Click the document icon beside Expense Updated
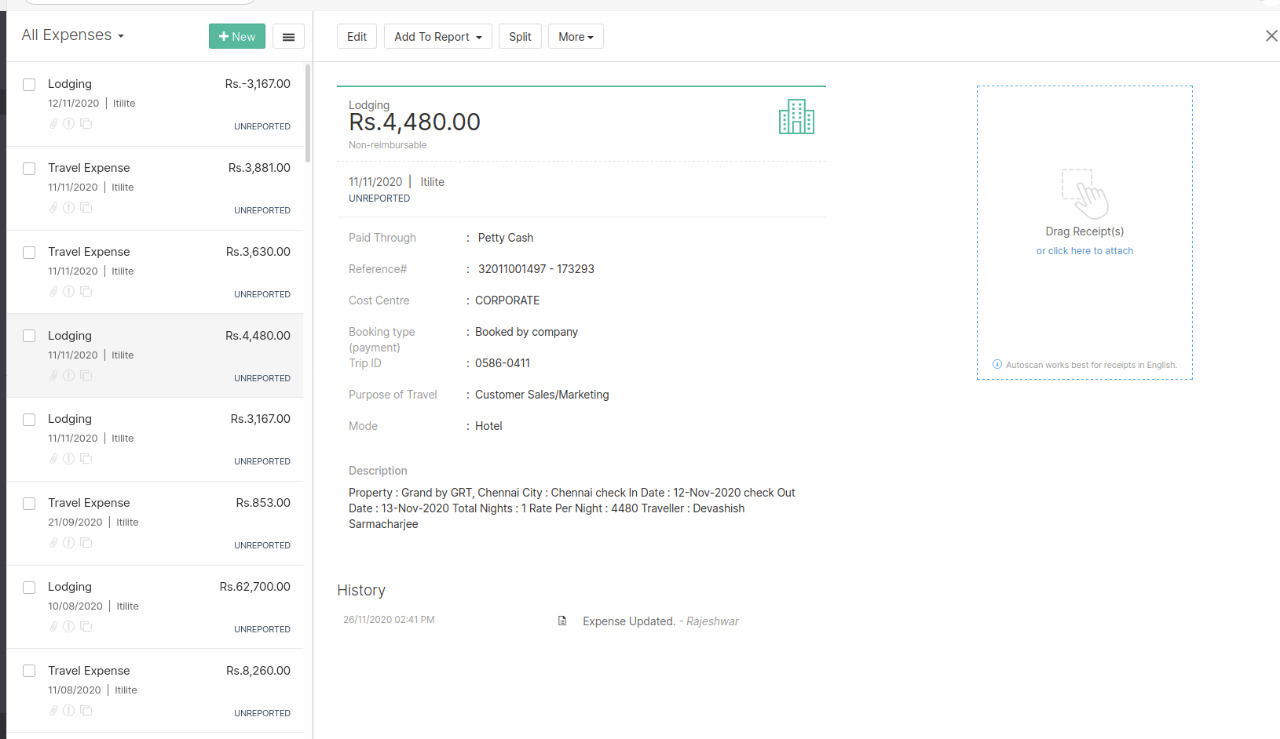Viewport: 1280px width, 739px height. tap(562, 621)
